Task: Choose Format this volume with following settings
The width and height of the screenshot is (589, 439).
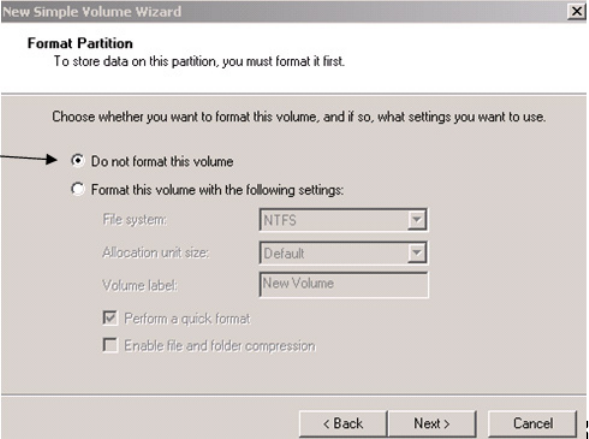Action: click(x=78, y=189)
